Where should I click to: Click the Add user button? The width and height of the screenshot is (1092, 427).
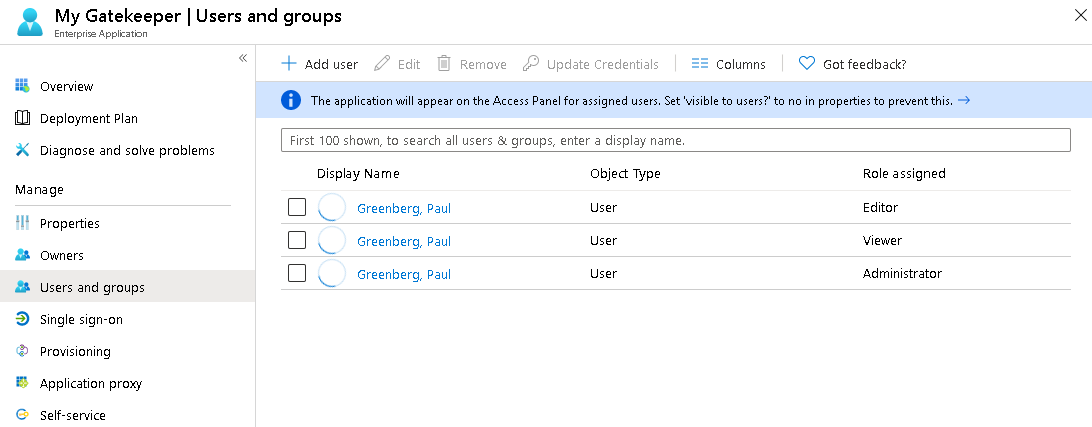pyautogui.click(x=319, y=64)
